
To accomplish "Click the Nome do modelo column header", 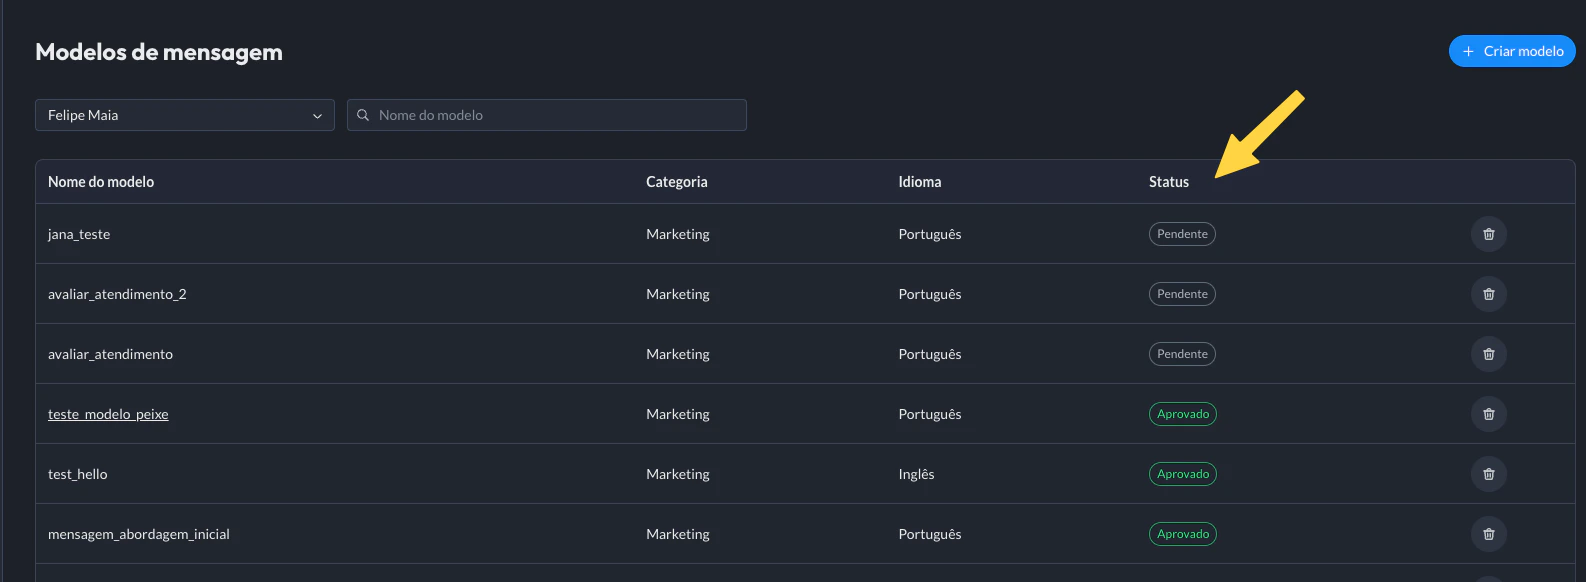I will click(101, 182).
